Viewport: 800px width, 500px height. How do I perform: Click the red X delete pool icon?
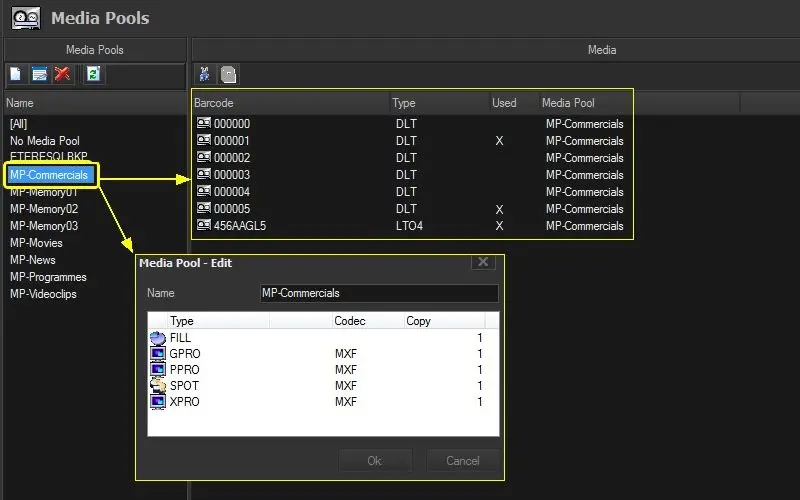click(62, 74)
